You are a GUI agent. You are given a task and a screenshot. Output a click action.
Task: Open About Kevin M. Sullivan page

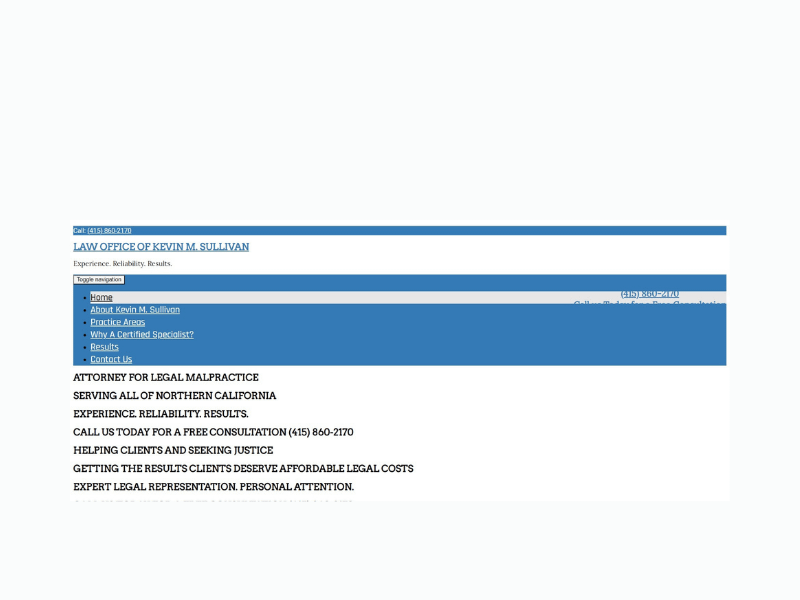point(135,310)
